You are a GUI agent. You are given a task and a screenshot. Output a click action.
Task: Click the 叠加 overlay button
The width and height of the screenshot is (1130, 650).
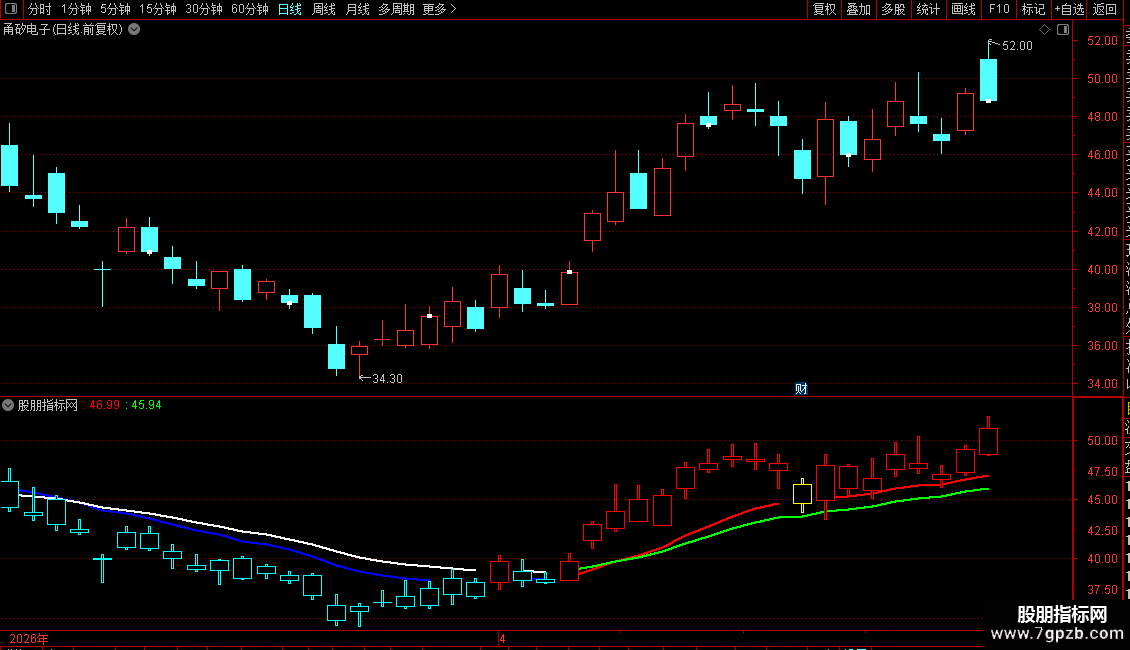(858, 9)
